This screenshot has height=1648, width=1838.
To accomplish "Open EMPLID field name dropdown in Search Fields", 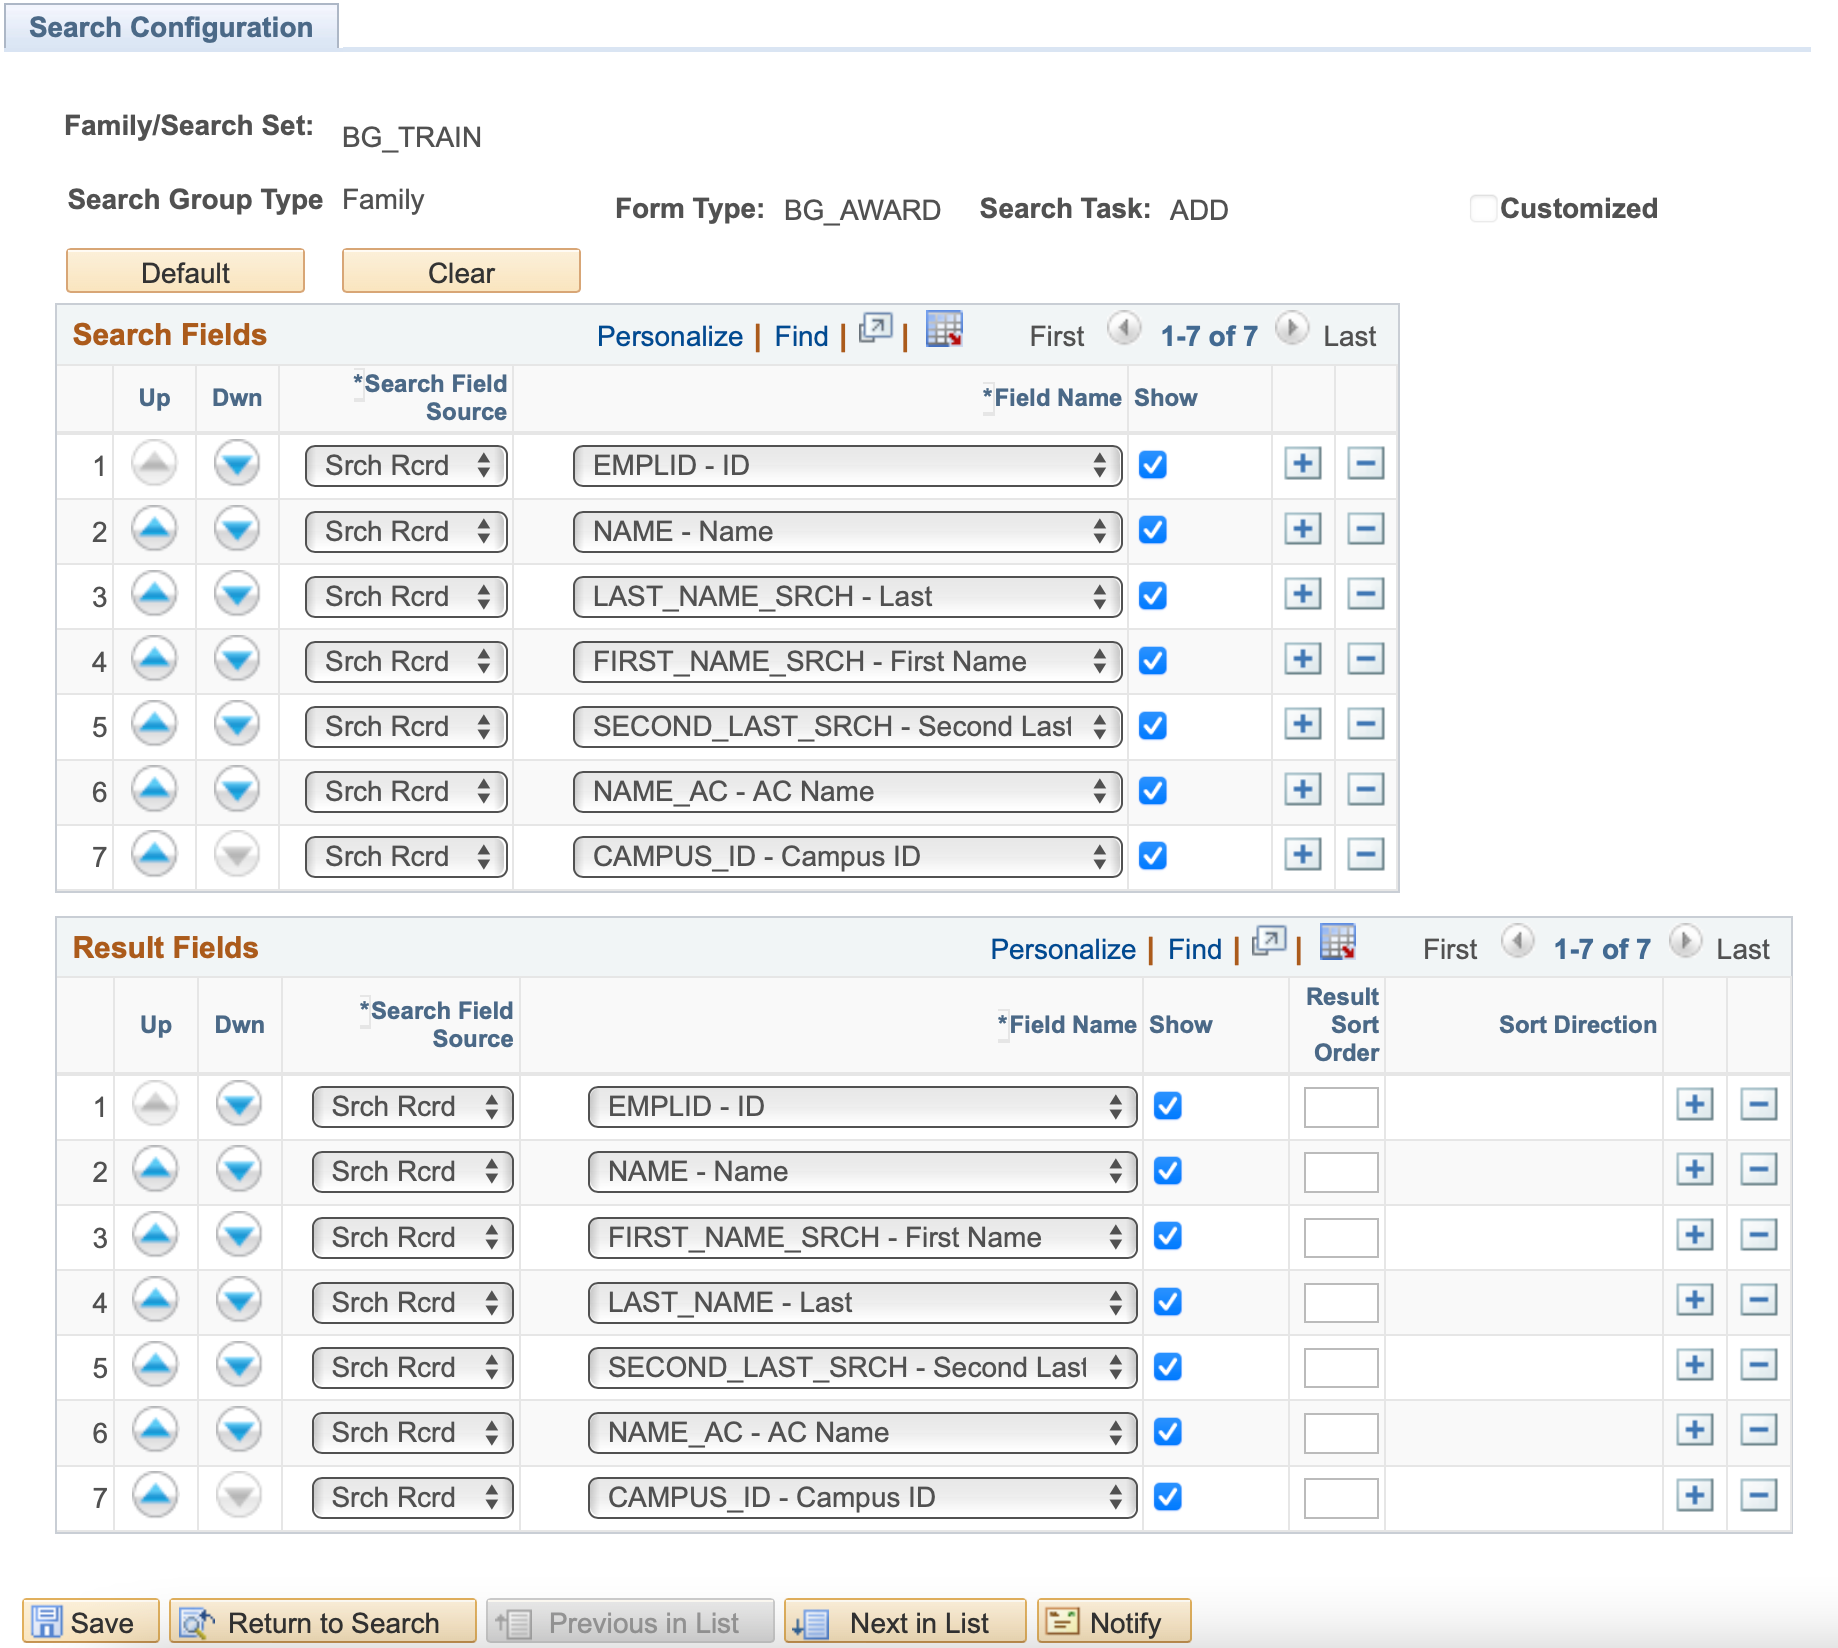I will point(847,466).
